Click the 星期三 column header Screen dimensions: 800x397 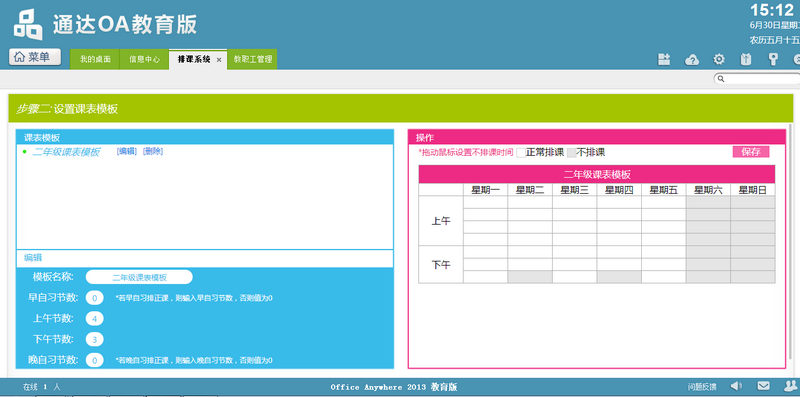pyautogui.click(x=574, y=190)
